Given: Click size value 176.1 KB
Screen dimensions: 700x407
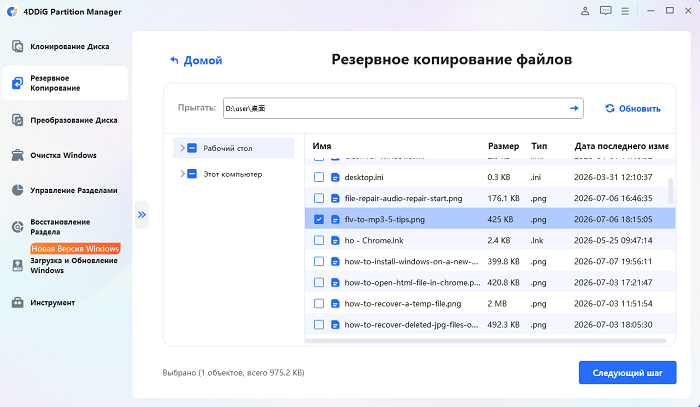Looking at the screenshot, I should [x=504, y=198].
